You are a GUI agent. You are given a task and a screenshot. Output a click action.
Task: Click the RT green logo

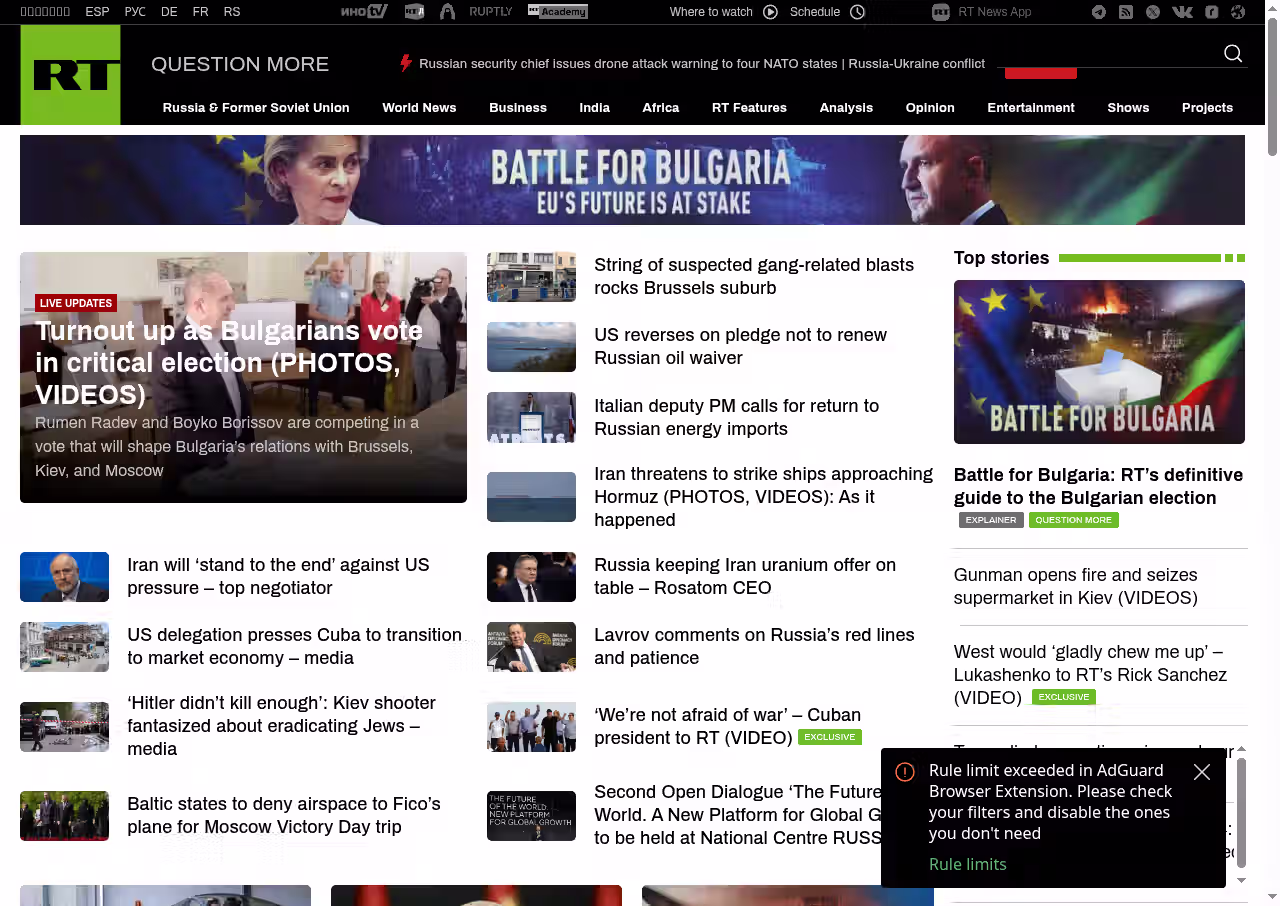pos(70,75)
